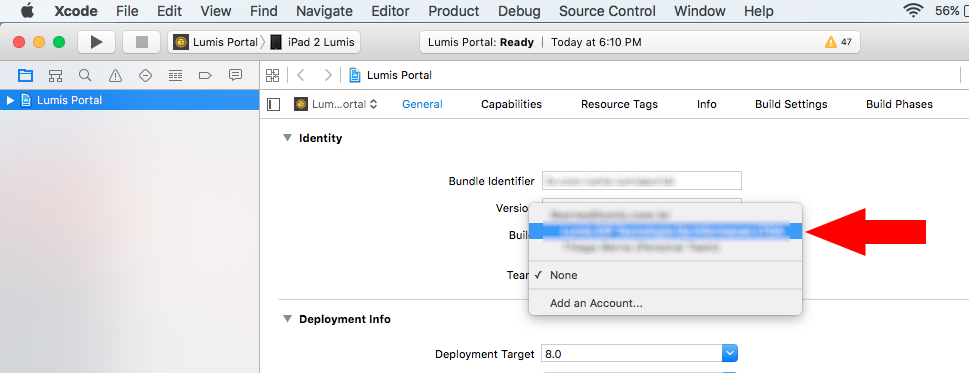Viewport: 969px width, 373px height.
Task: Open the Issue navigator warning triangle icon
Action: pos(116,75)
